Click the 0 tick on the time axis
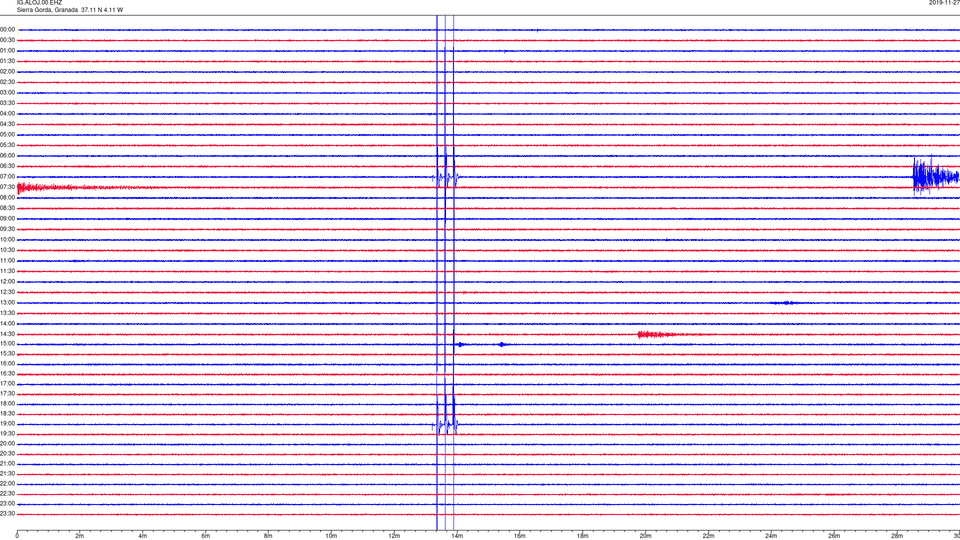The image size is (960, 540). click(17, 536)
